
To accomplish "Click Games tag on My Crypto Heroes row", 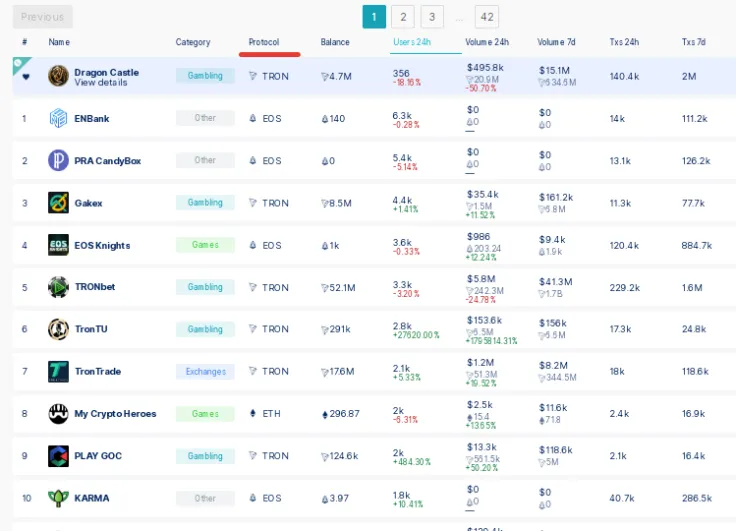I will (205, 414).
